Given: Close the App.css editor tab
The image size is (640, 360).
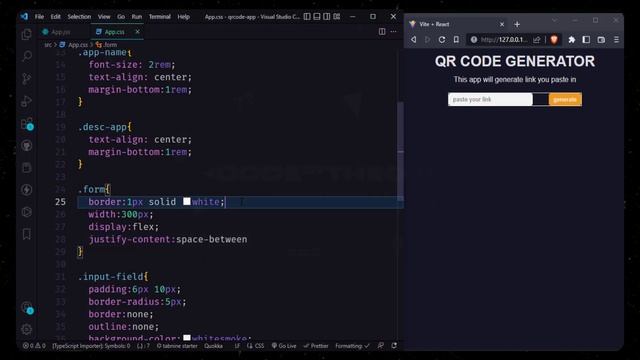Looking at the screenshot, I should click(138, 31).
